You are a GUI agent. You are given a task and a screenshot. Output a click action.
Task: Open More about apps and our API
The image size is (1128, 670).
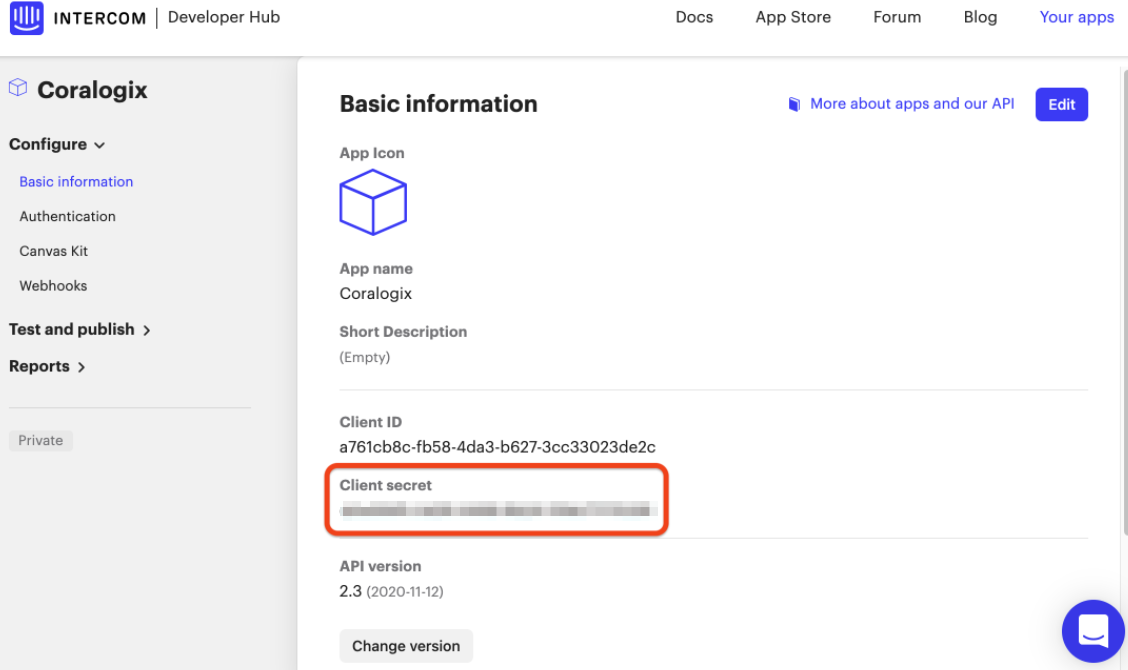912,104
